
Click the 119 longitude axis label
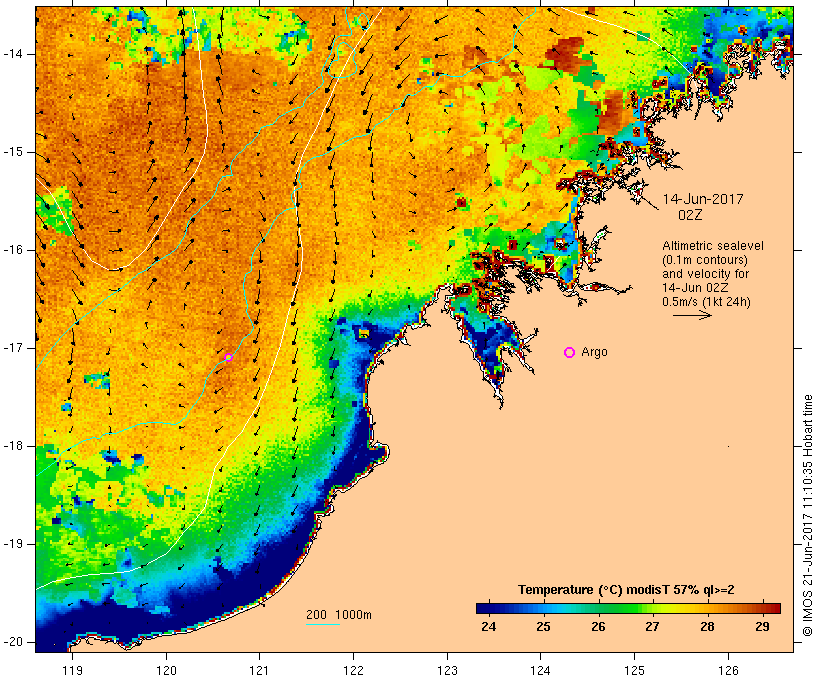(x=72, y=671)
